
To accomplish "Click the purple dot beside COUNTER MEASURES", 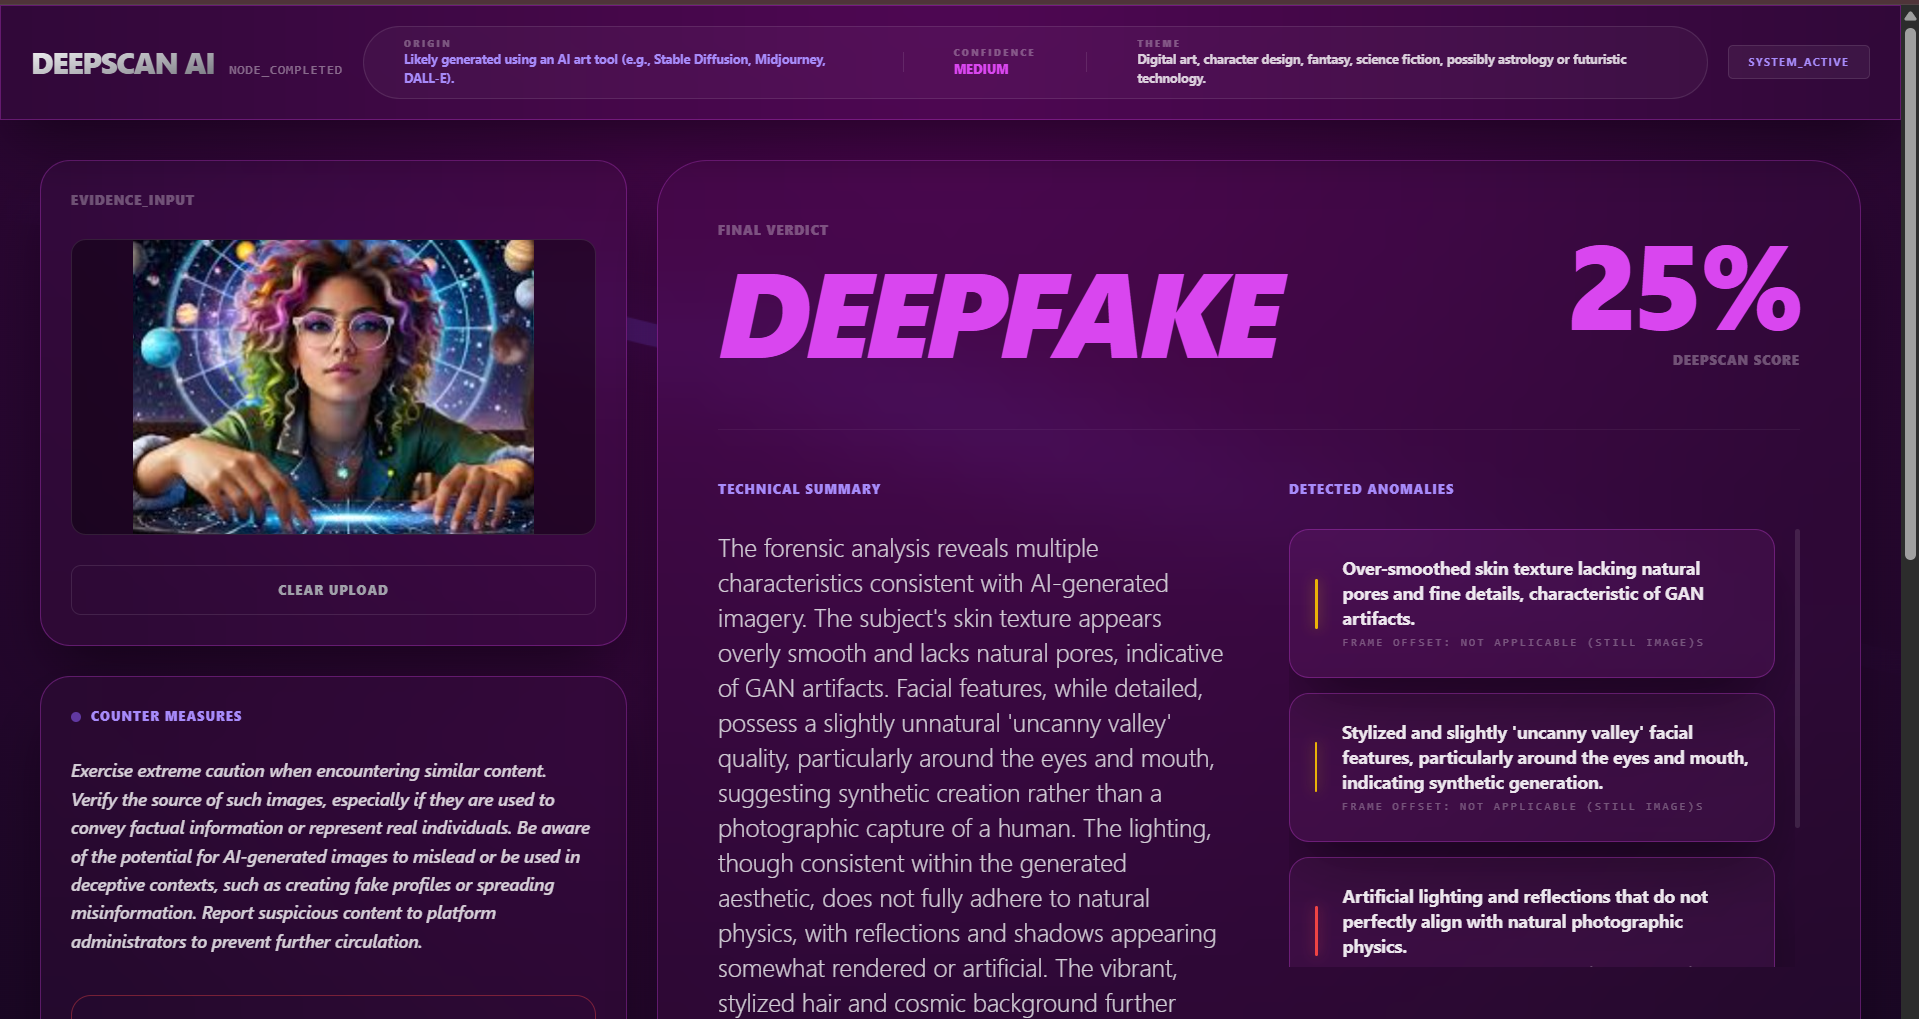I will (x=76, y=717).
